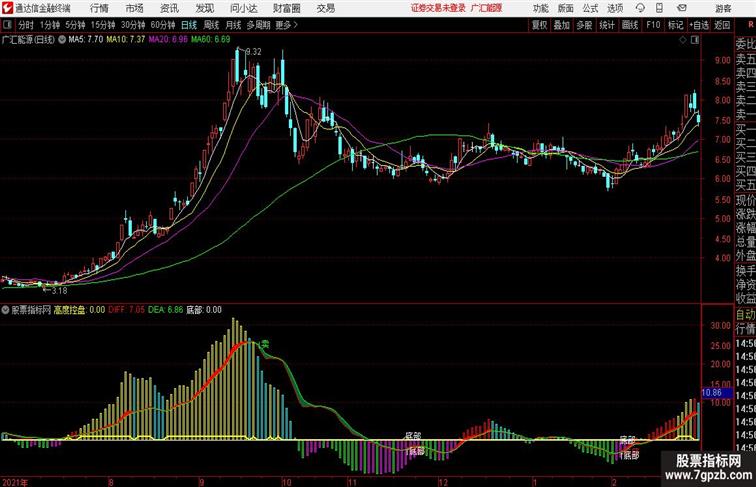Switch to 月线 monthly period
The height and width of the screenshot is (487, 756).
[233, 25]
